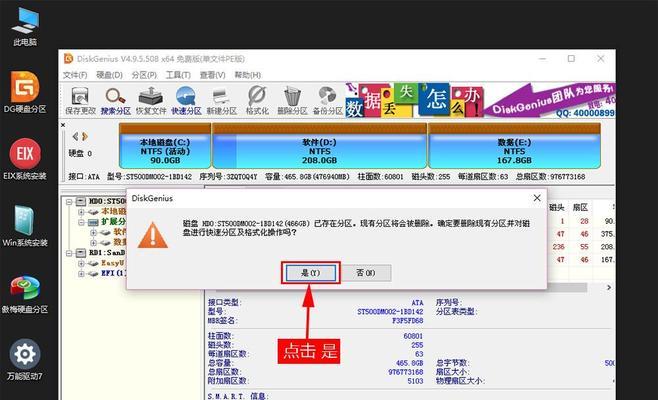Image resolution: width=658 pixels, height=400 pixels.
Task: Open the 分区(P) menu
Action: click(x=144, y=75)
